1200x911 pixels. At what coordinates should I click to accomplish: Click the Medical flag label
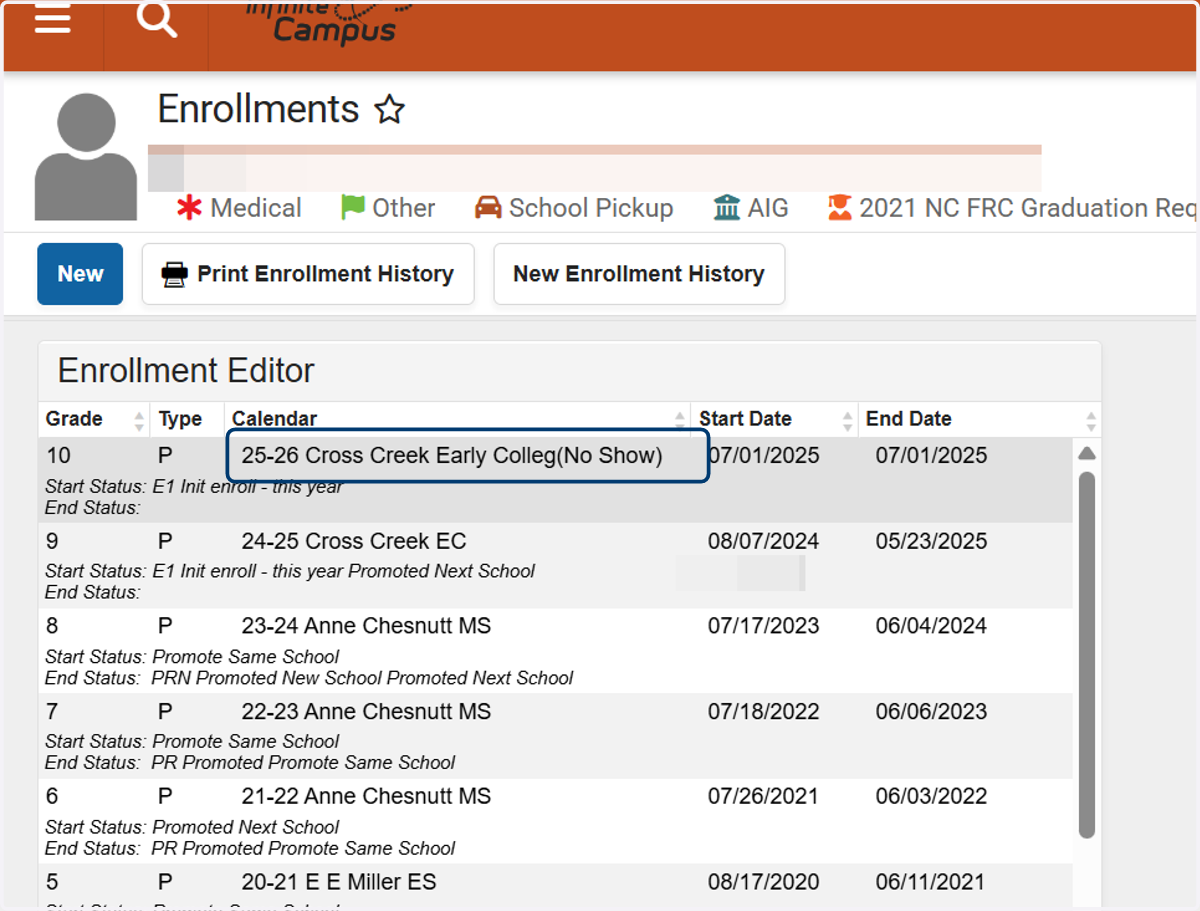pyautogui.click(x=256, y=208)
